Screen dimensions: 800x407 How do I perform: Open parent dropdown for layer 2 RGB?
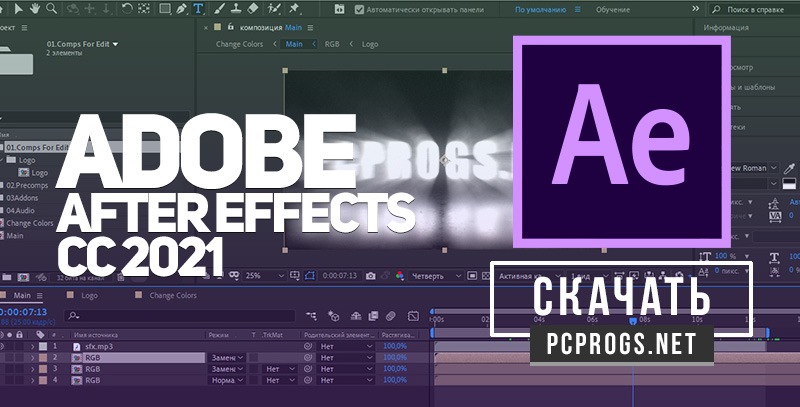(x=346, y=358)
